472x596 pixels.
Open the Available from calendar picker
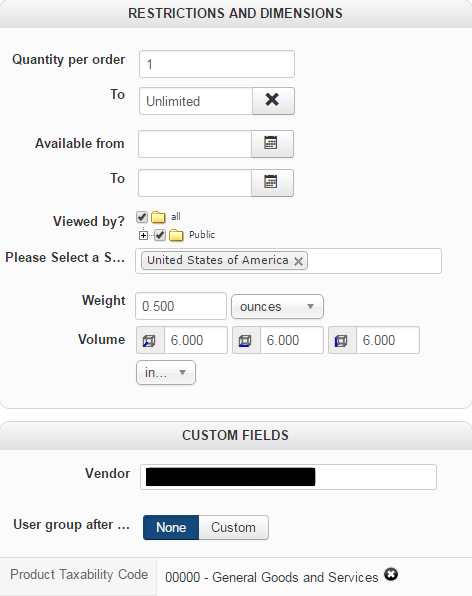[x=272, y=144]
